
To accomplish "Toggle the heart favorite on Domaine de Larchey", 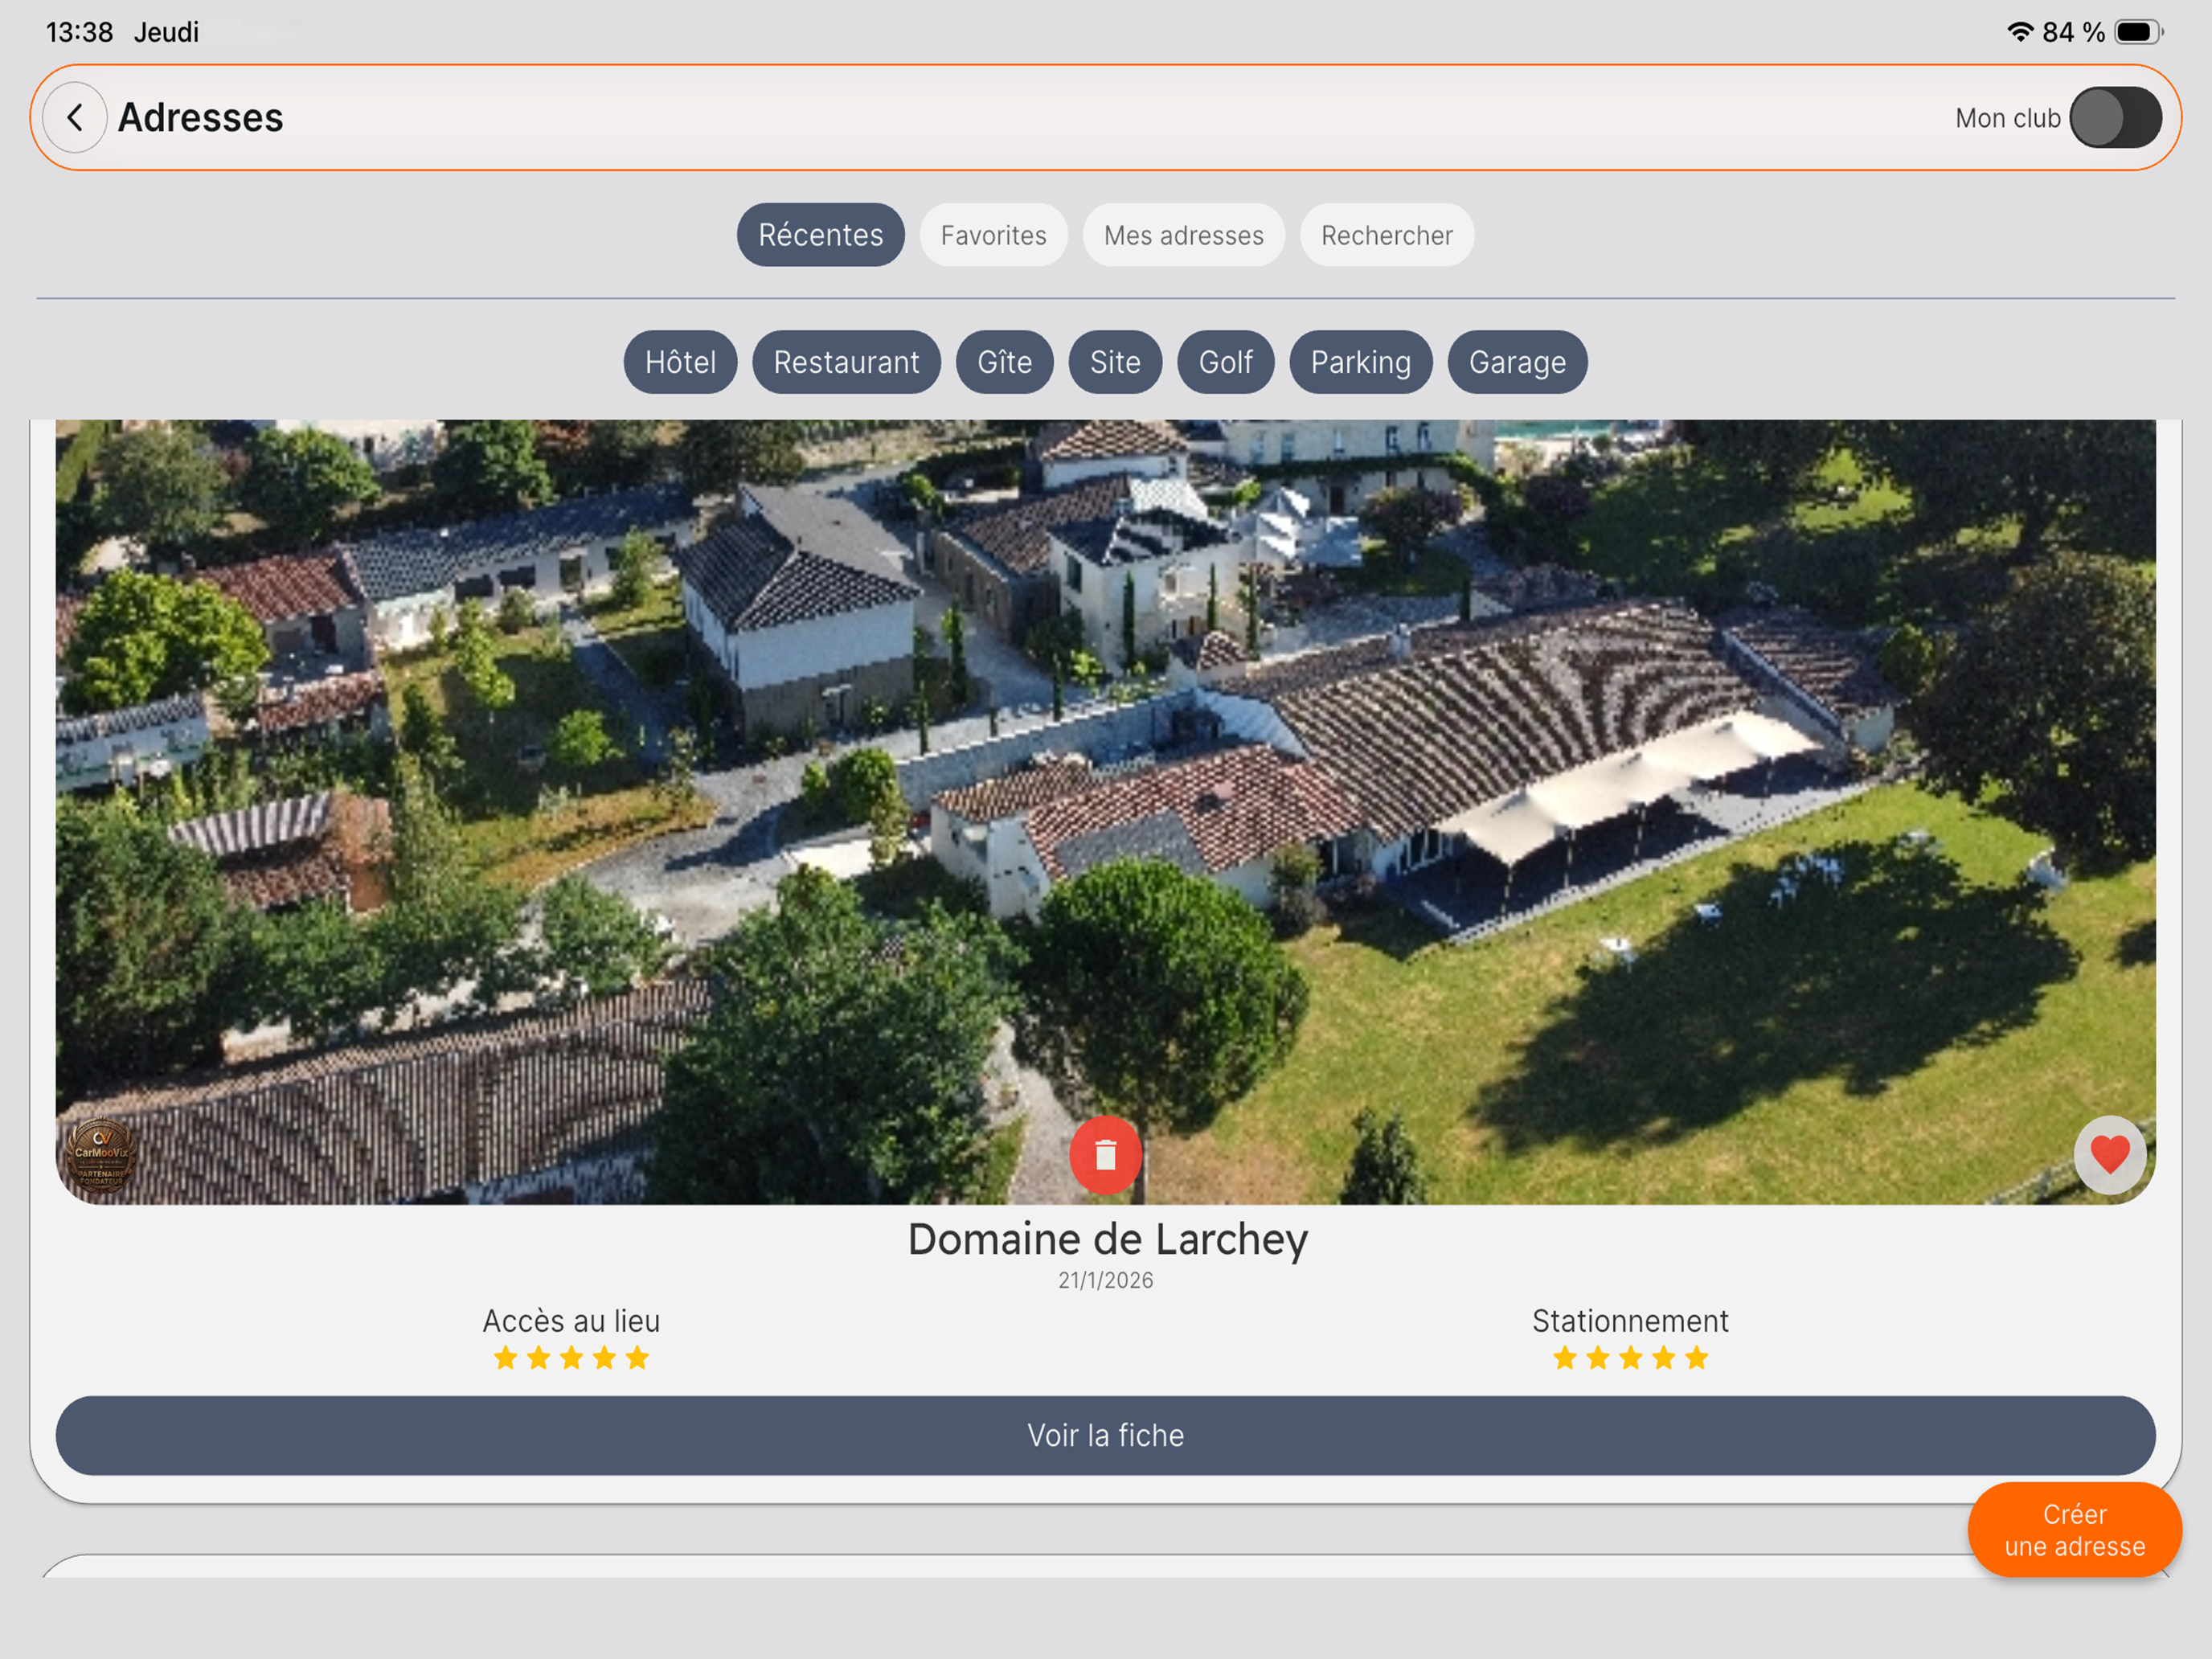I will point(2110,1155).
